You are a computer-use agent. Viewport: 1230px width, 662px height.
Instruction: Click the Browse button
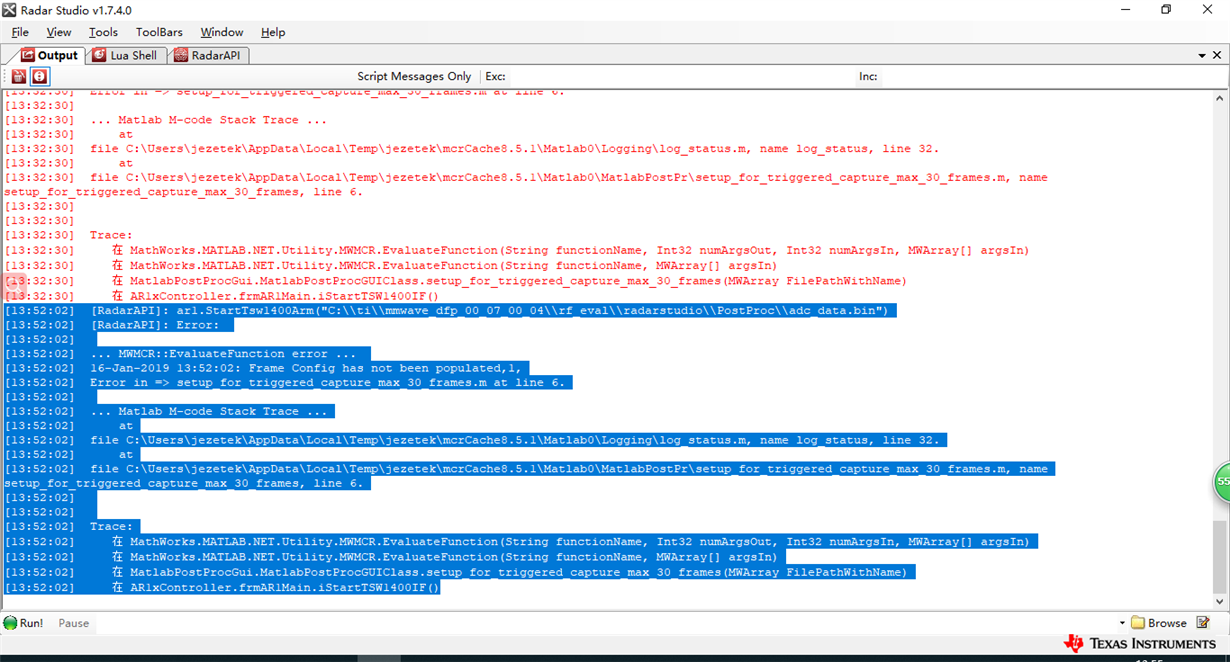(x=1159, y=623)
